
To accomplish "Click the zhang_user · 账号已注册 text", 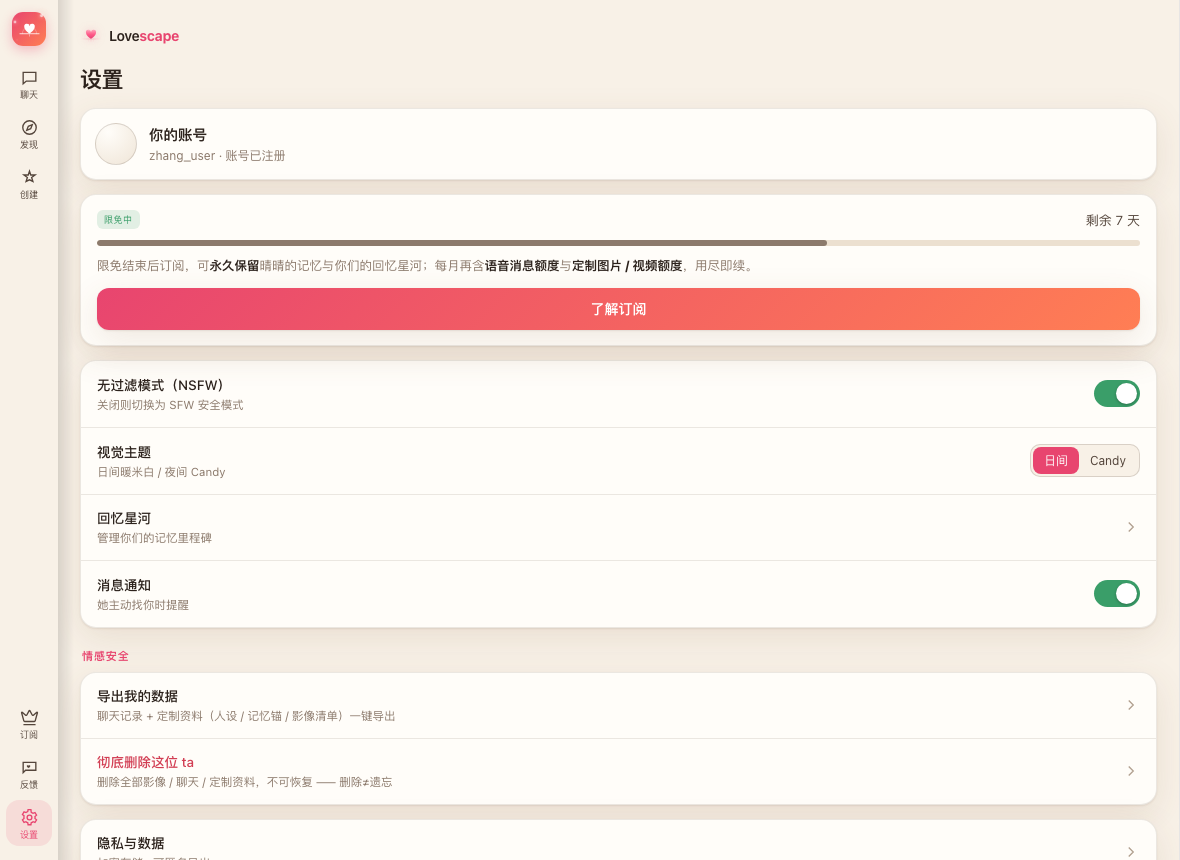I will click(217, 156).
